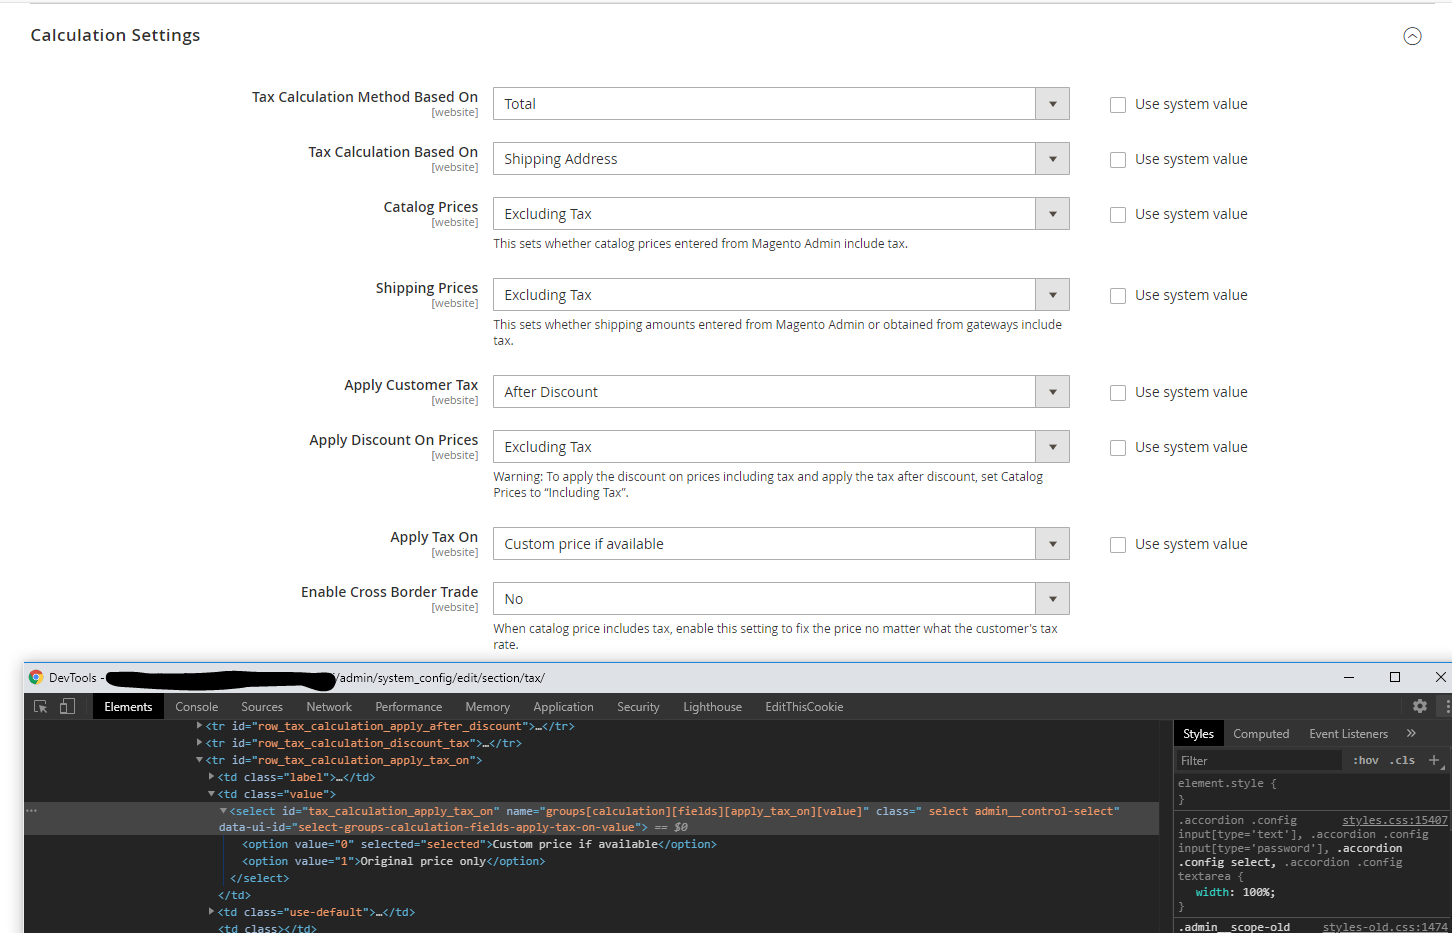Open the styles.css:15407 source link
1452x933 pixels.
coord(1394,820)
